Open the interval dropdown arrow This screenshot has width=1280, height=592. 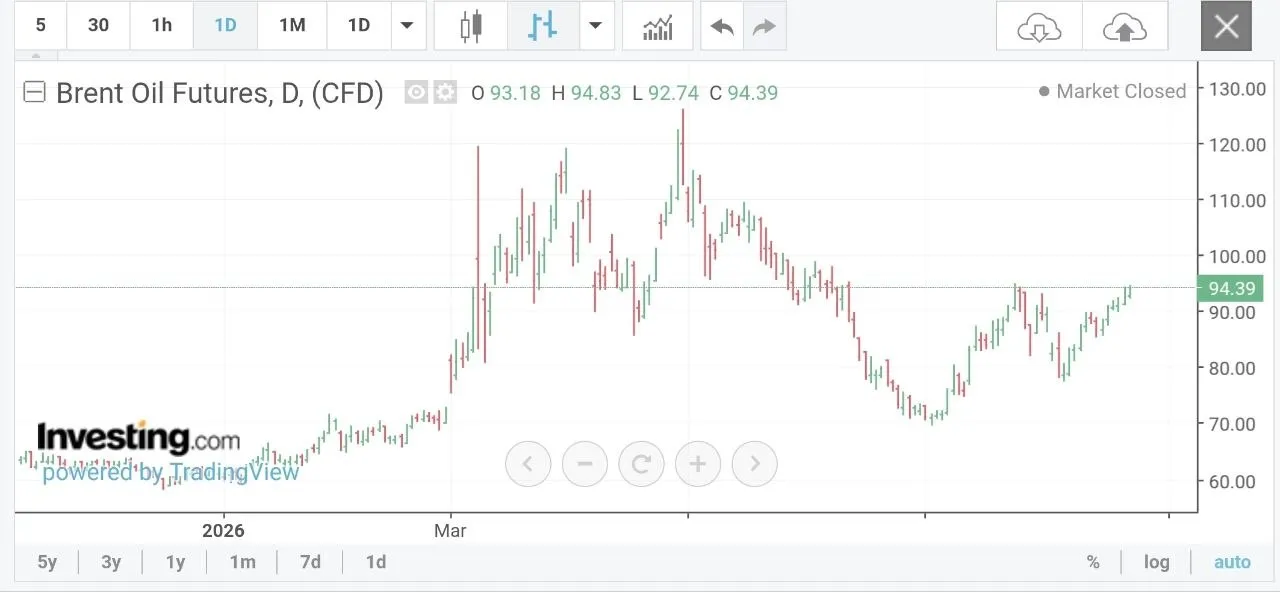pos(407,26)
